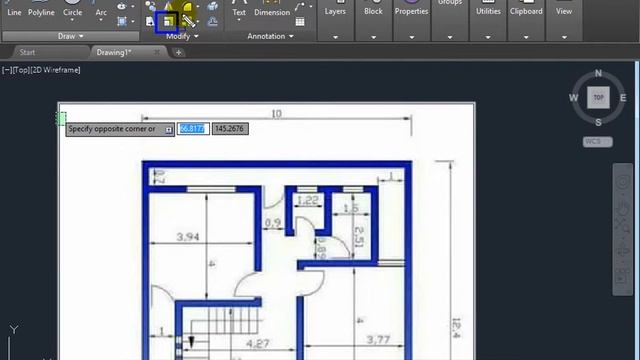Open Fillet dropdown arrow

(x=198, y=6)
